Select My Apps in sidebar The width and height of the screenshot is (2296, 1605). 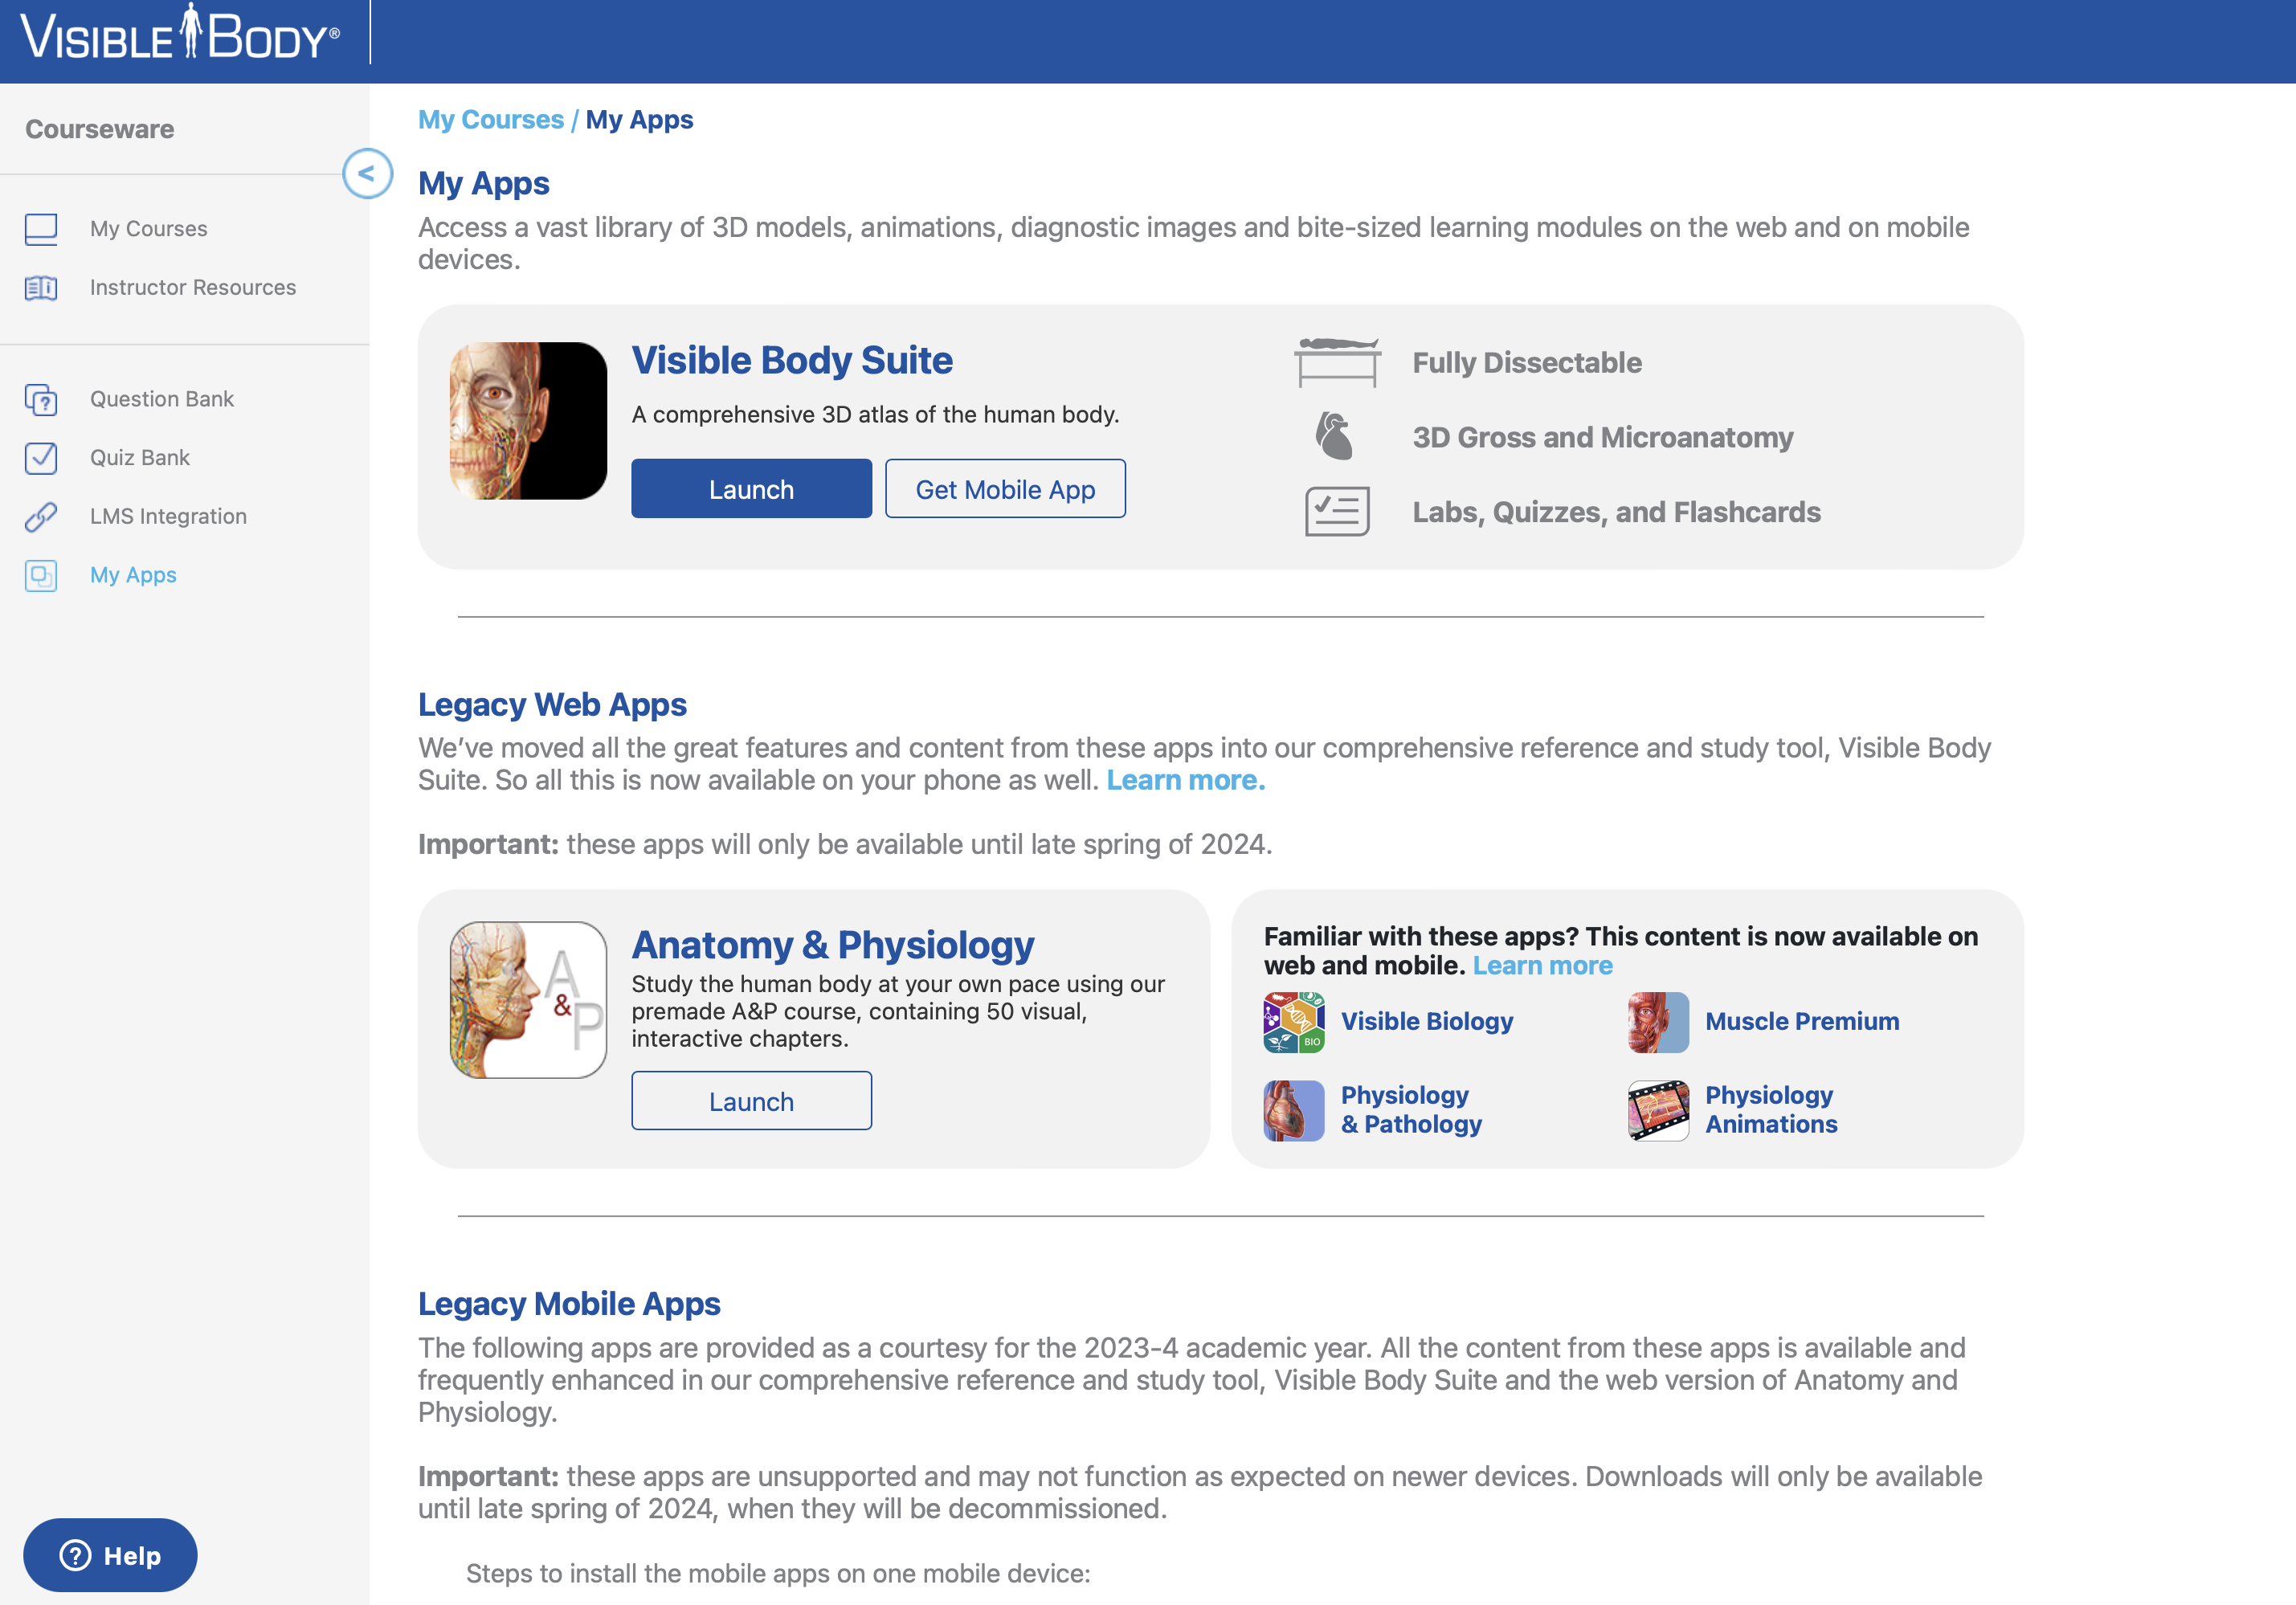click(x=133, y=576)
